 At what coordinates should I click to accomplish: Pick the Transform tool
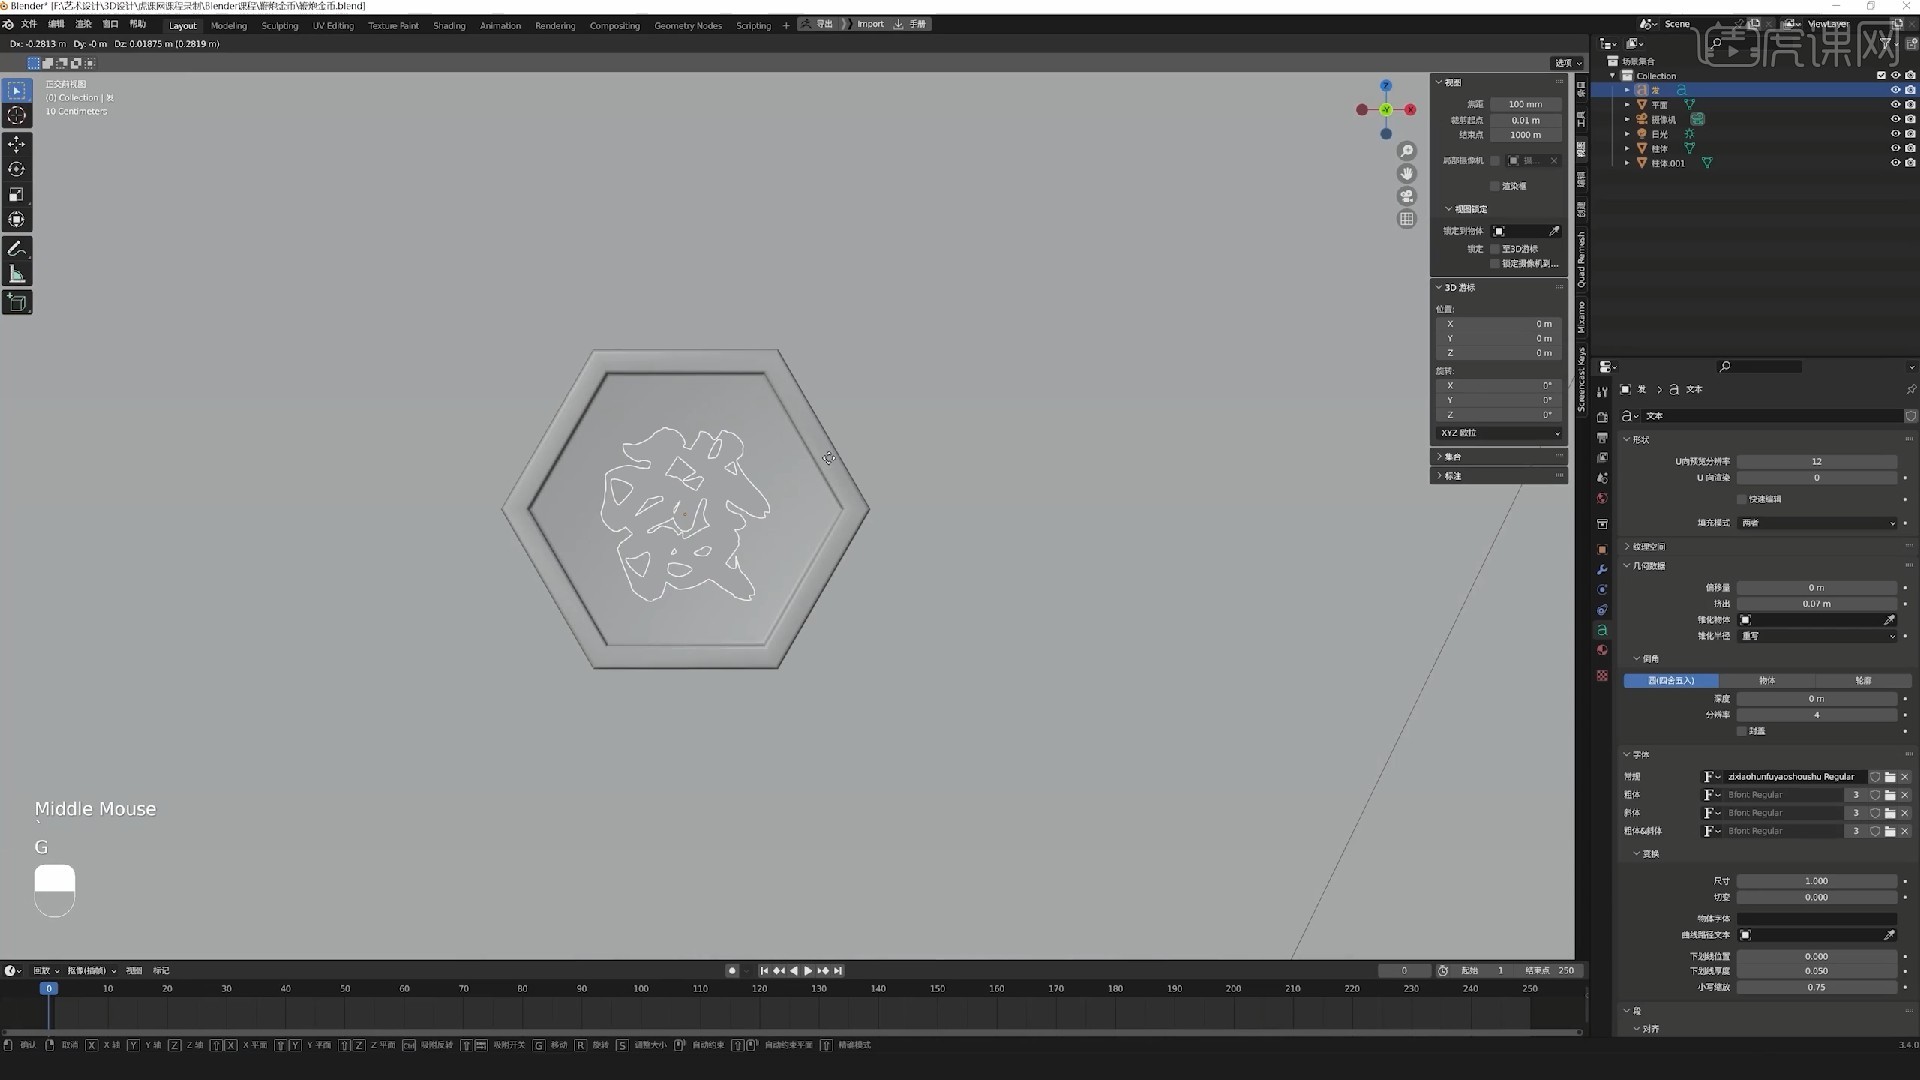point(17,220)
